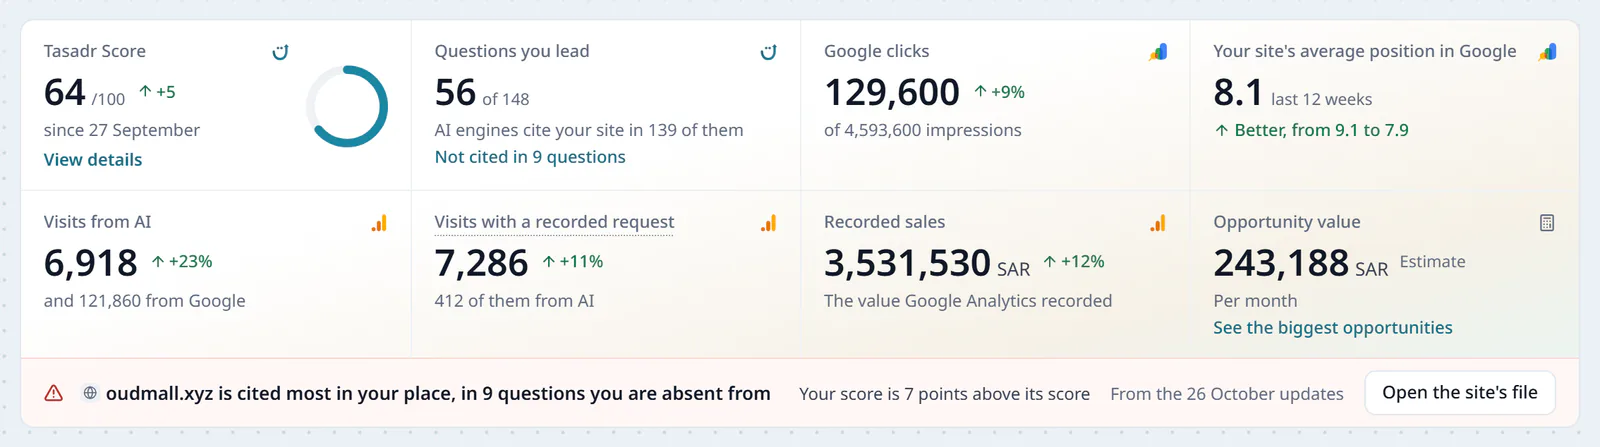This screenshot has width=1600, height=447.
Task: Click the 3,531,530 recorded sales value
Action: click(907, 263)
